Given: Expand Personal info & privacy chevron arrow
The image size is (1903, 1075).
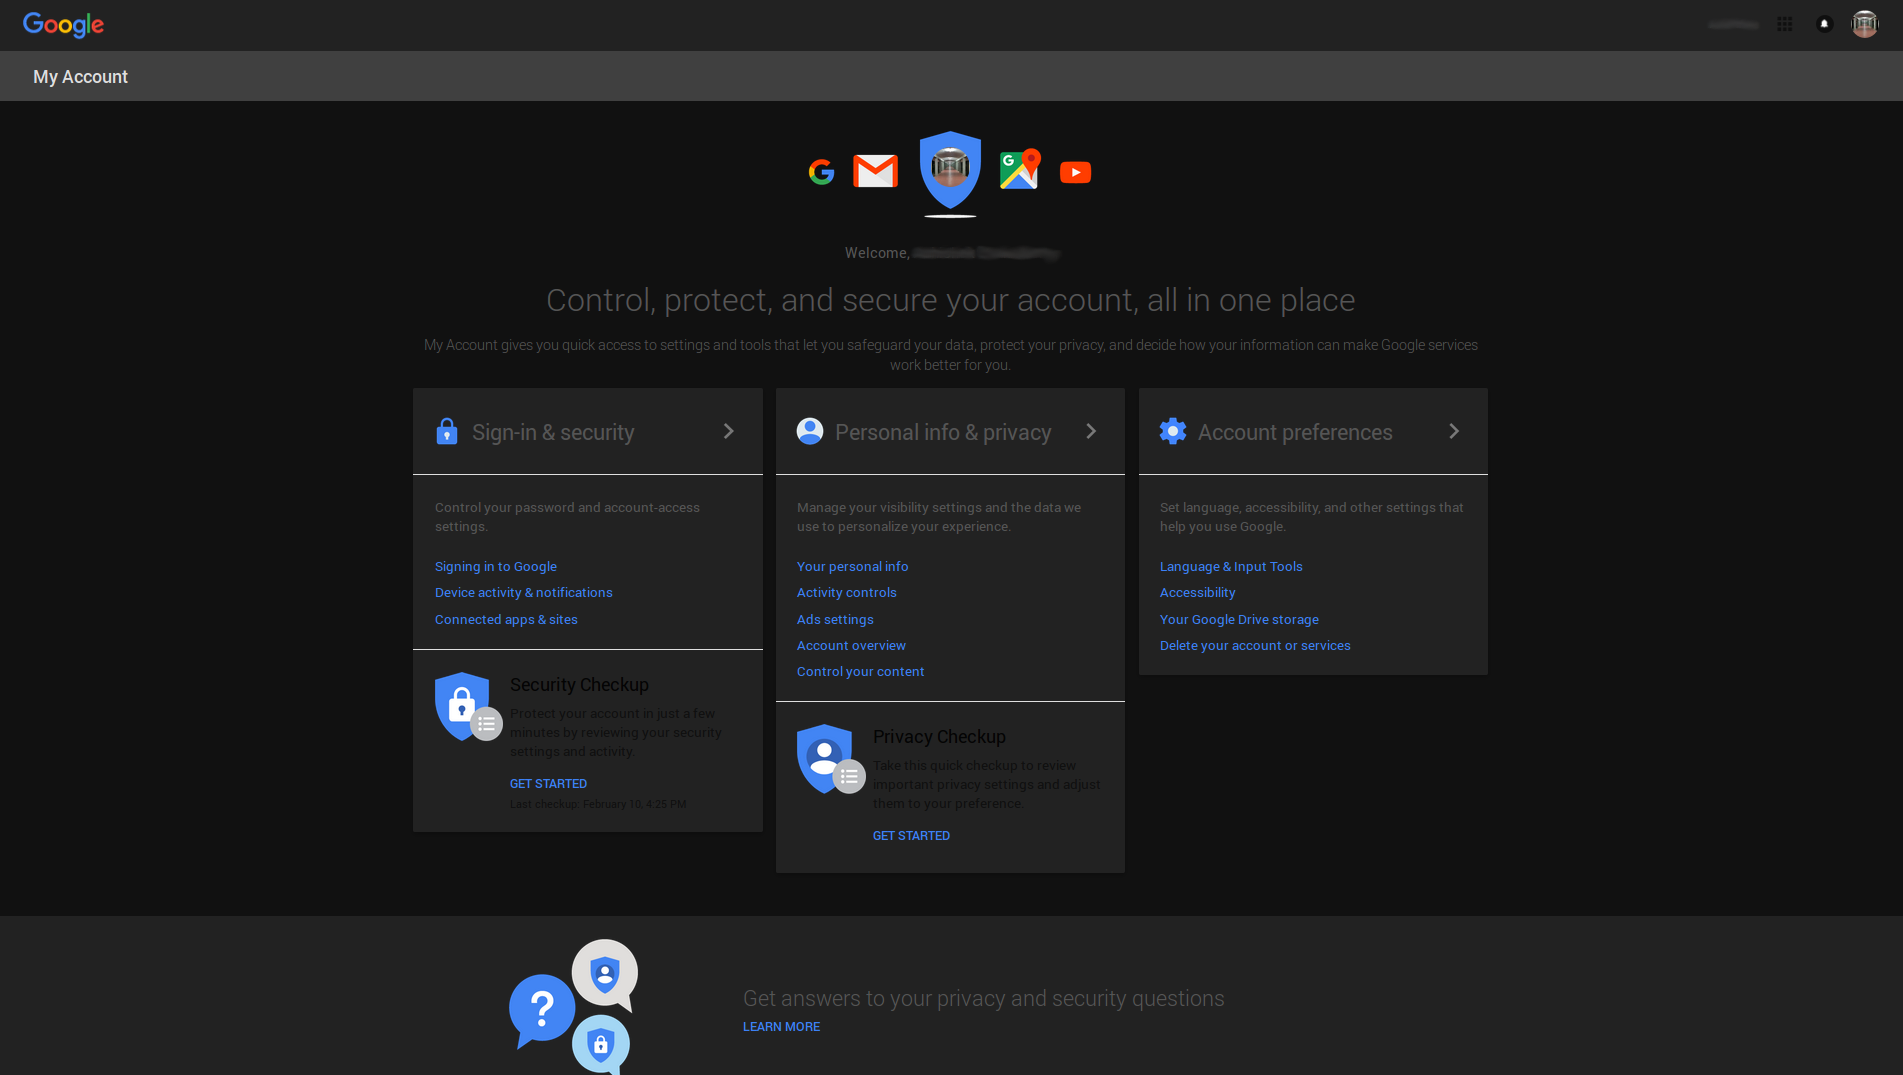Looking at the screenshot, I should point(1091,431).
